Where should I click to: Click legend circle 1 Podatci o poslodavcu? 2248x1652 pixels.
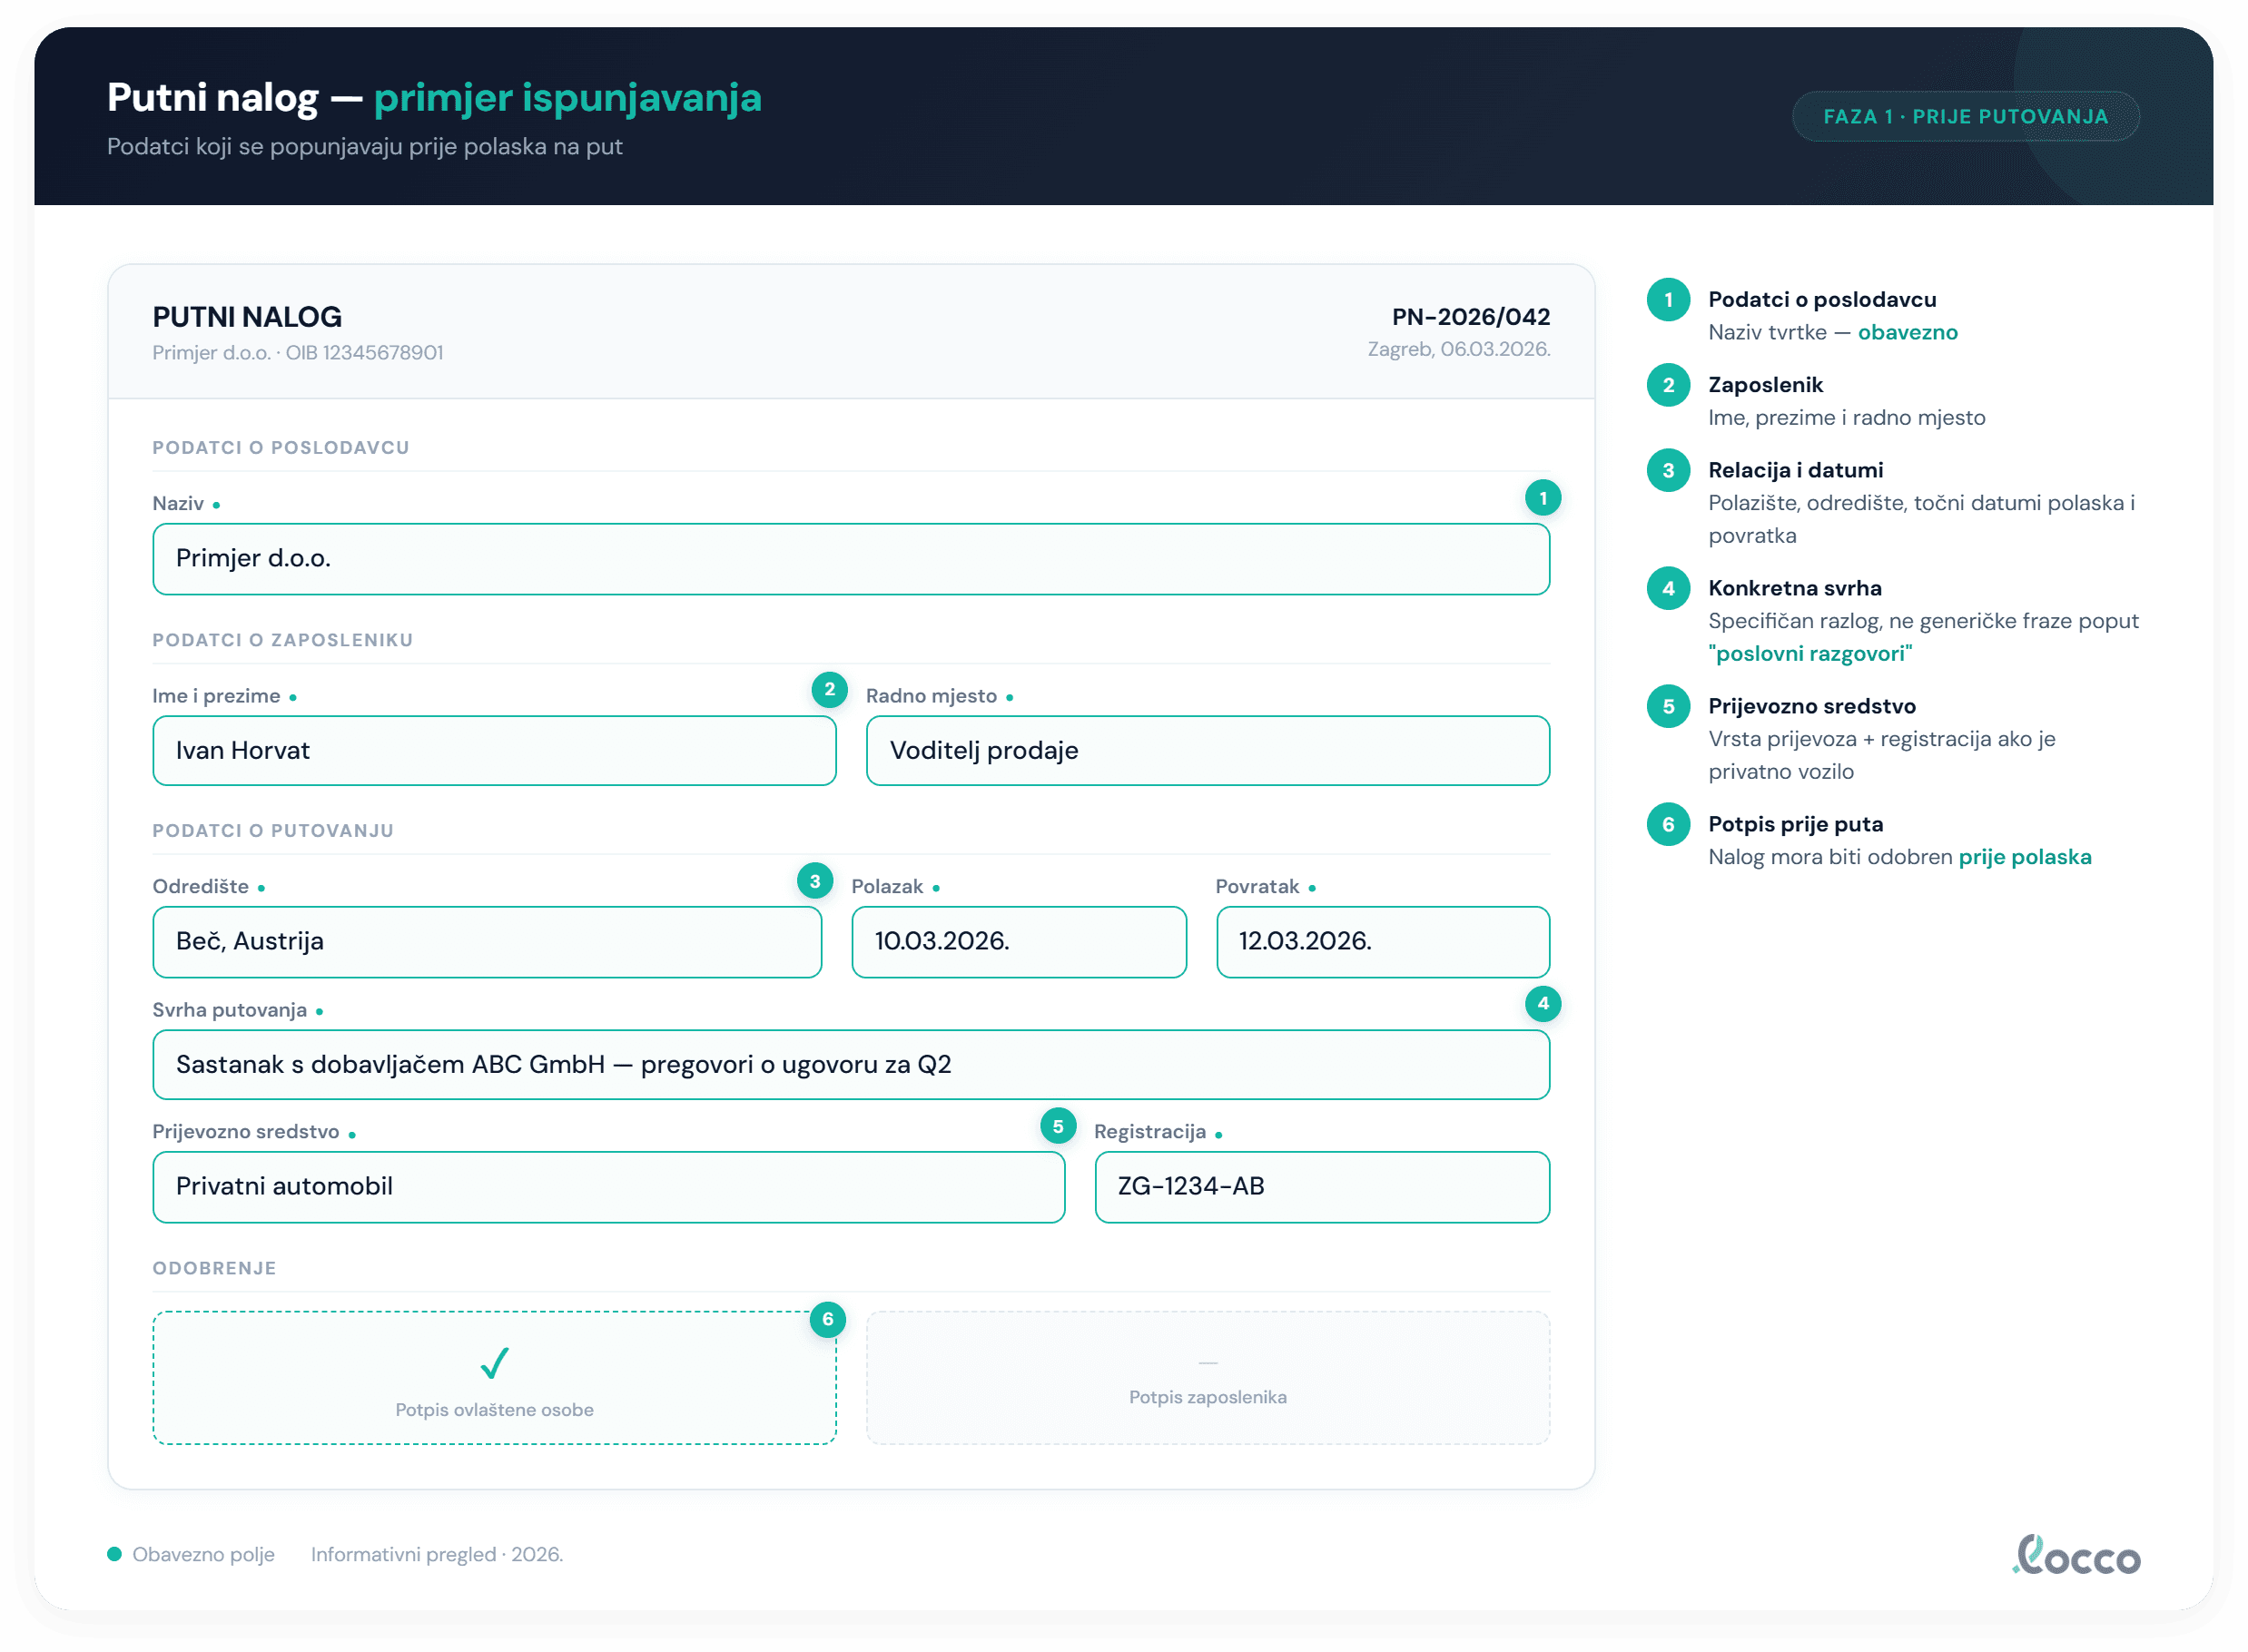(x=1667, y=300)
